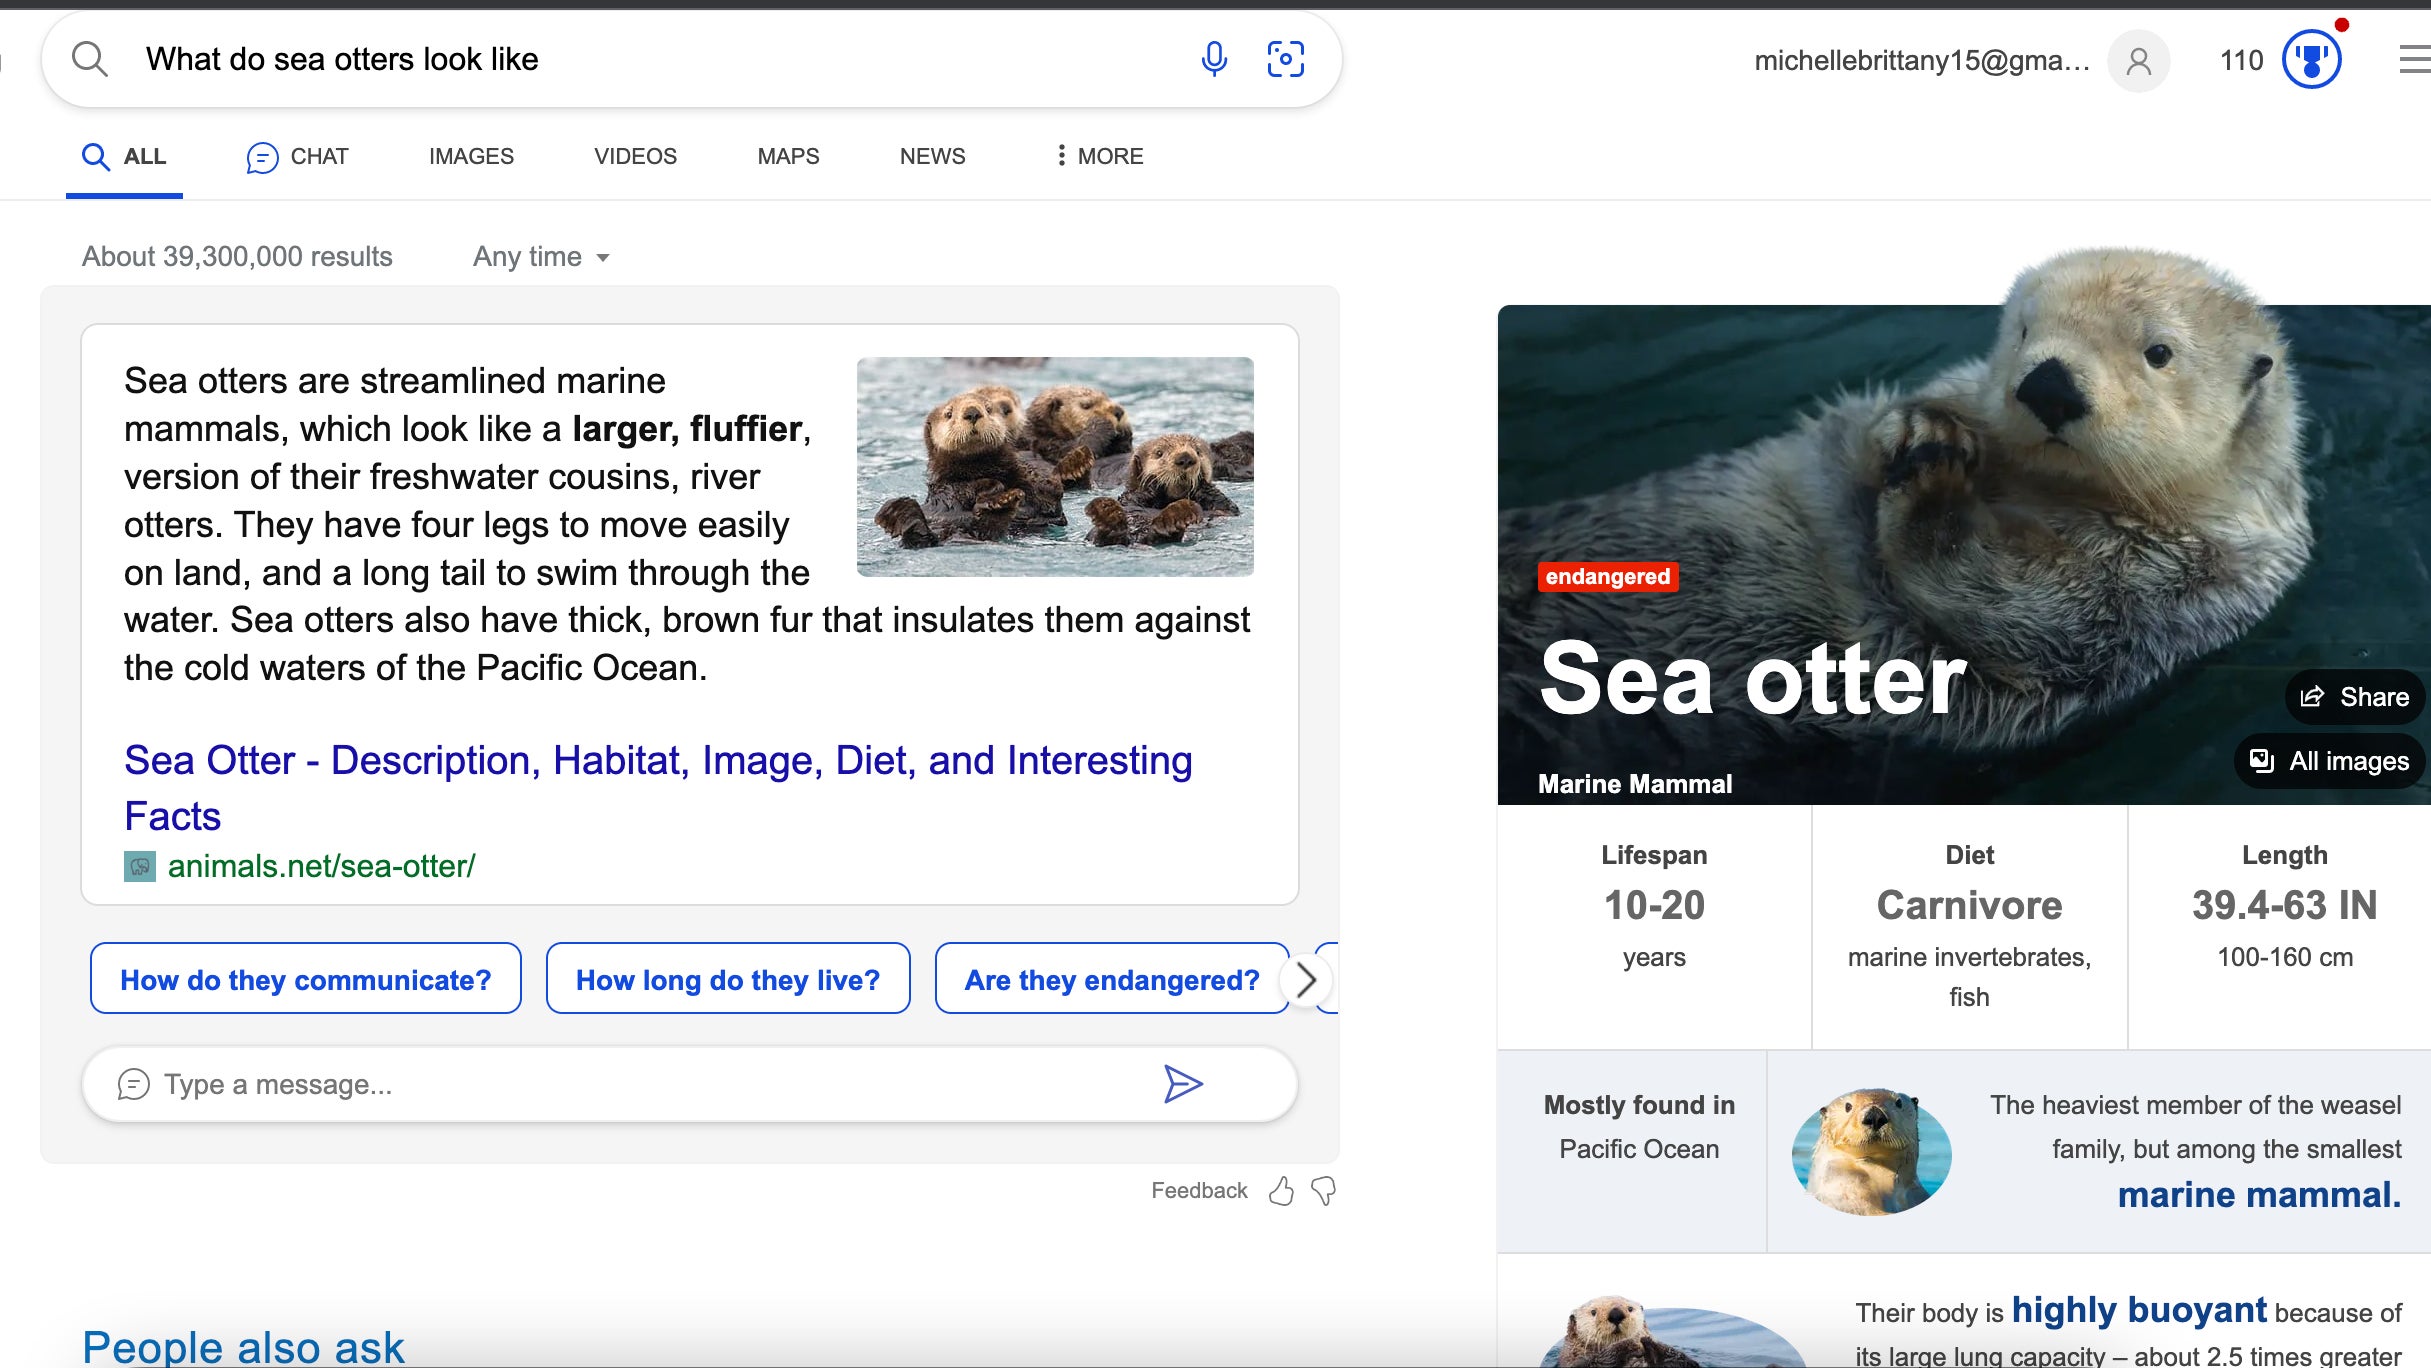2431x1368 pixels.
Task: Click the Share button on sea otter card
Action: (2354, 697)
